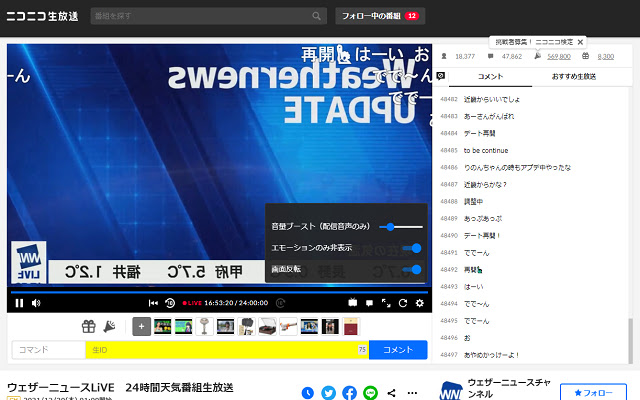The image size is (640, 400).
Task: Mute the player volume speaker icon
Action: (36, 303)
